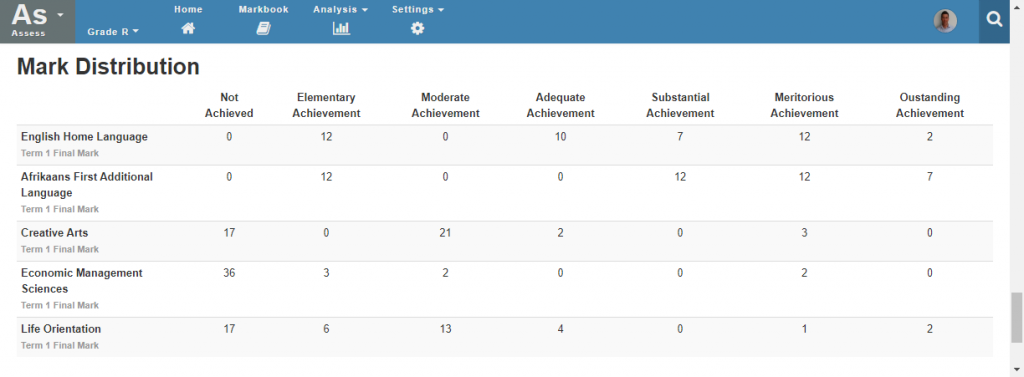Open the Settings gear icon
Image resolution: width=1024 pixels, height=377 pixels.
417,28
